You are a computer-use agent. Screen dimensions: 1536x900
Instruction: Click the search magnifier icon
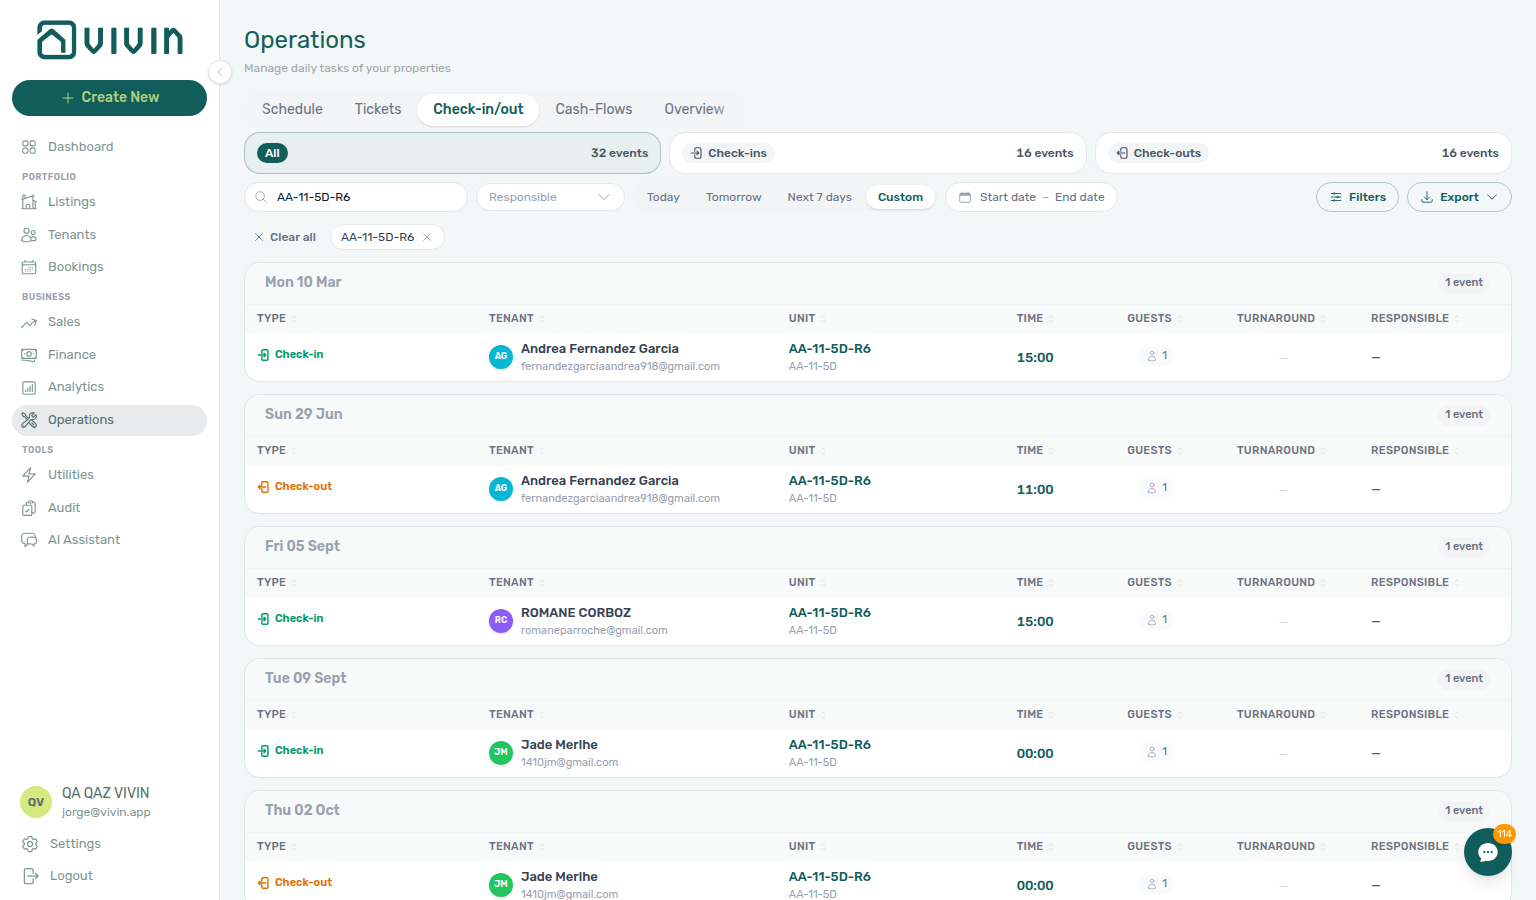coord(261,197)
